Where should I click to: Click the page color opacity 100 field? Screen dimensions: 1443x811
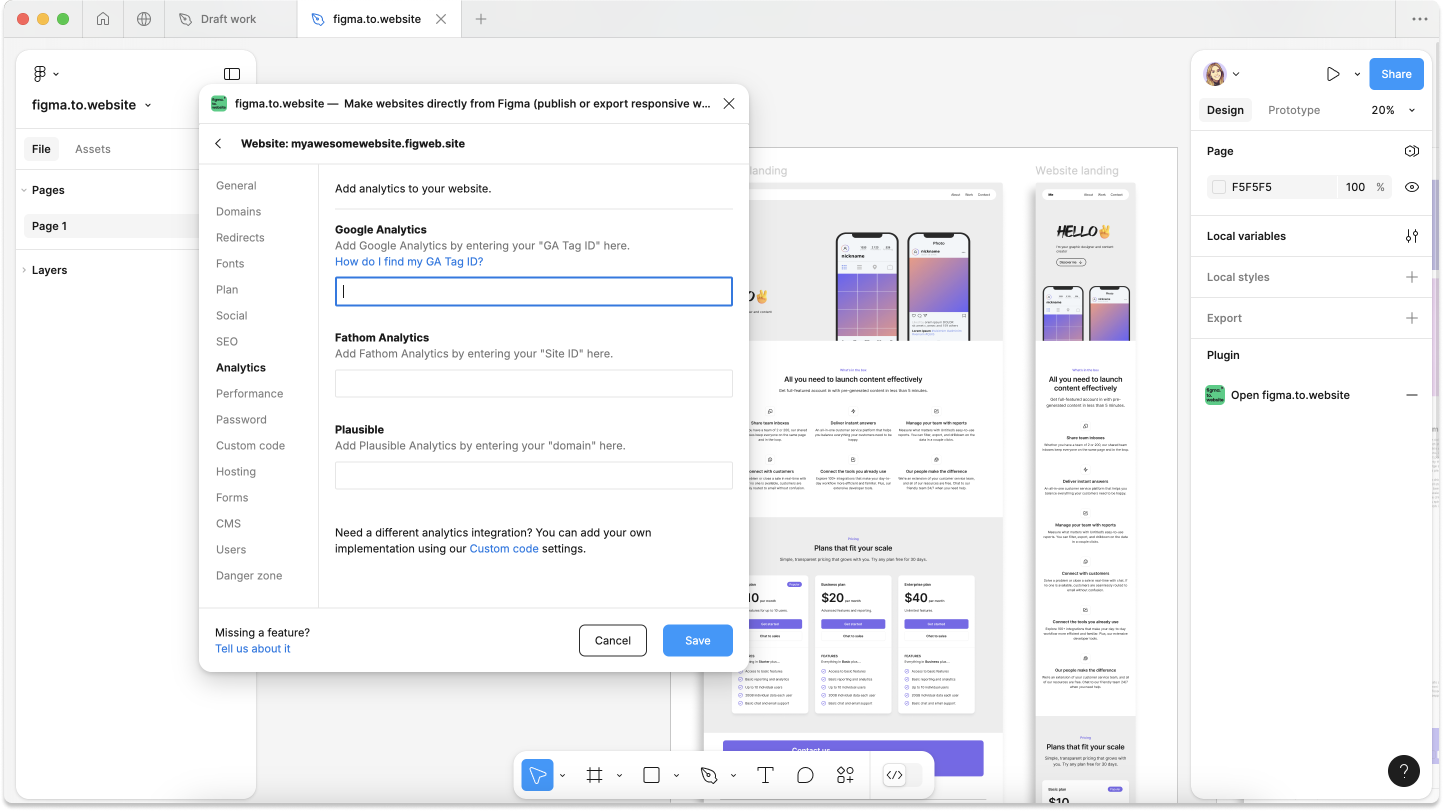pos(1355,187)
